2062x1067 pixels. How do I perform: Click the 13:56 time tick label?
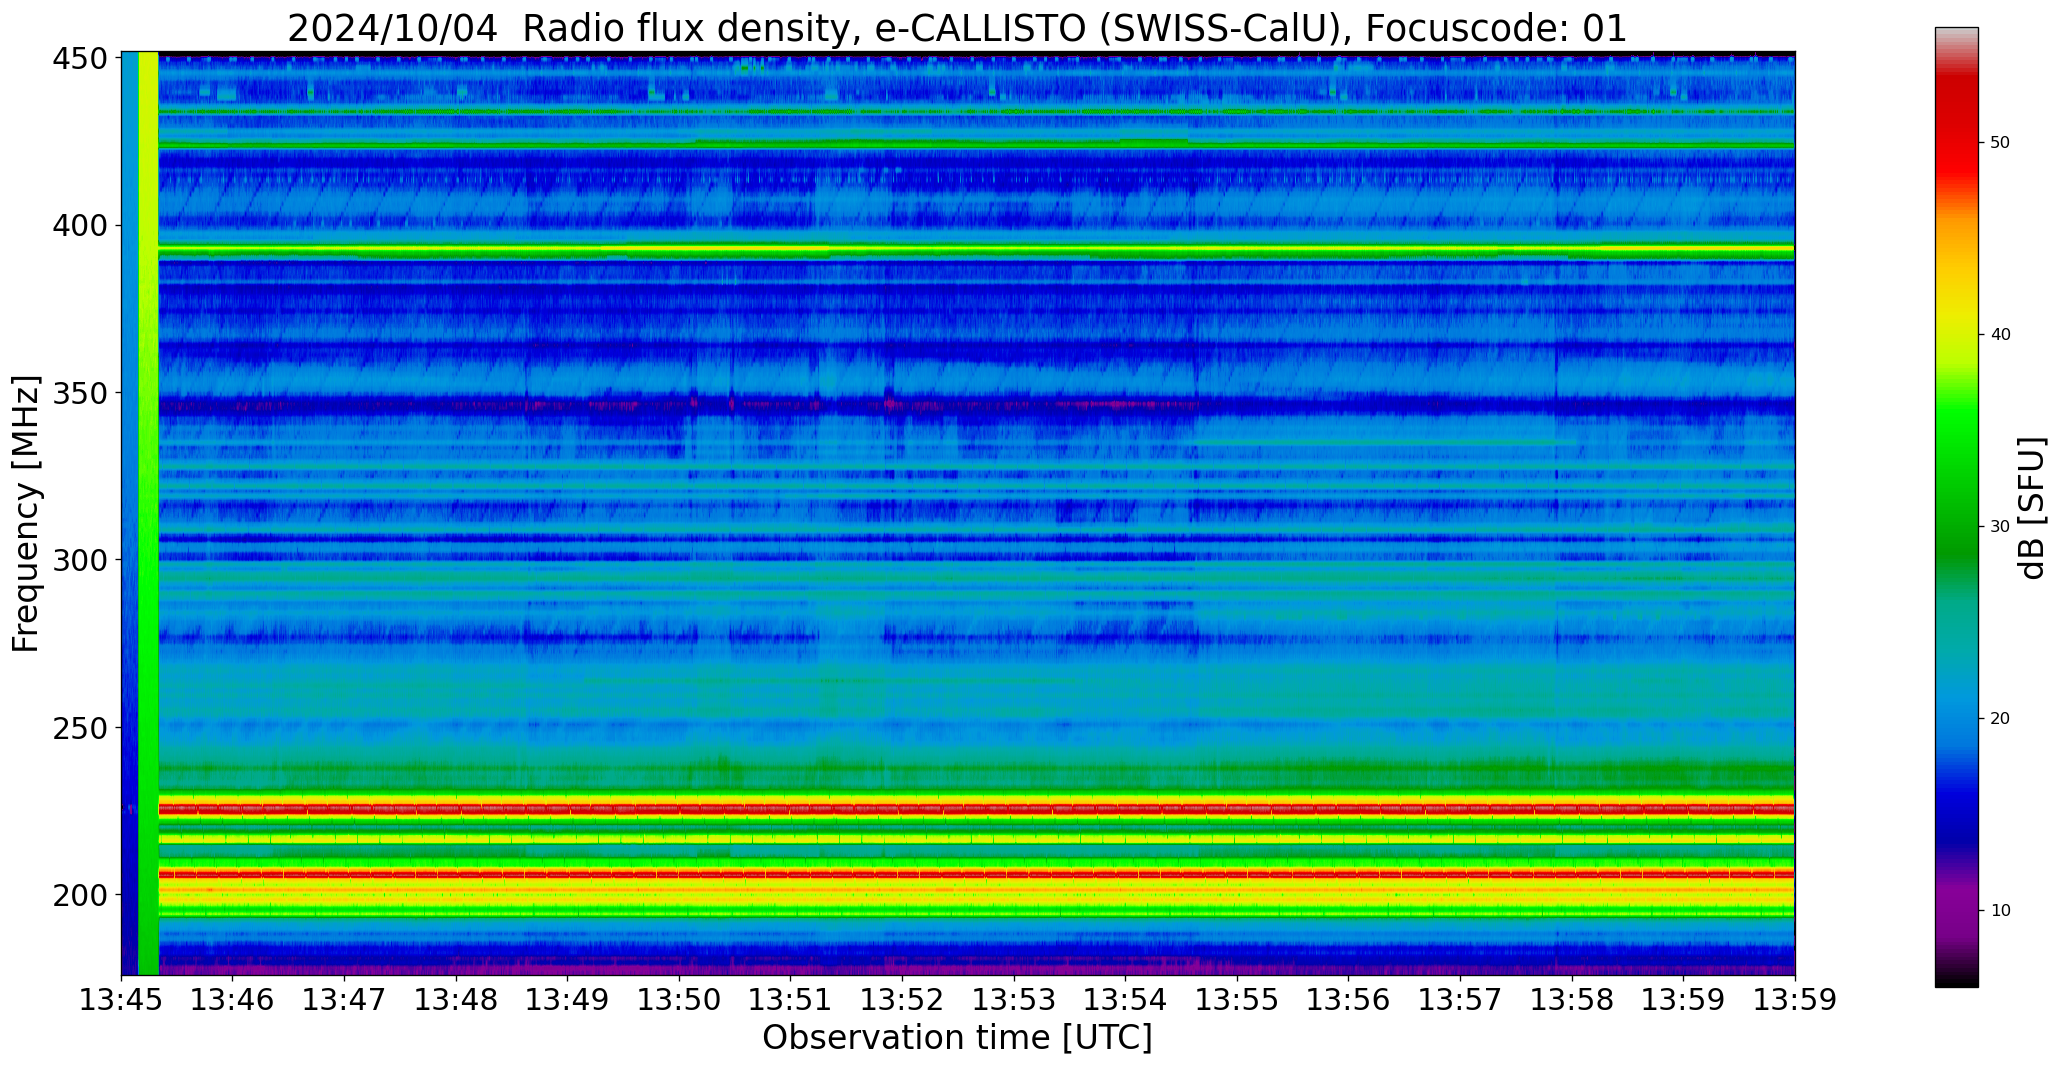pyautogui.click(x=1349, y=1000)
